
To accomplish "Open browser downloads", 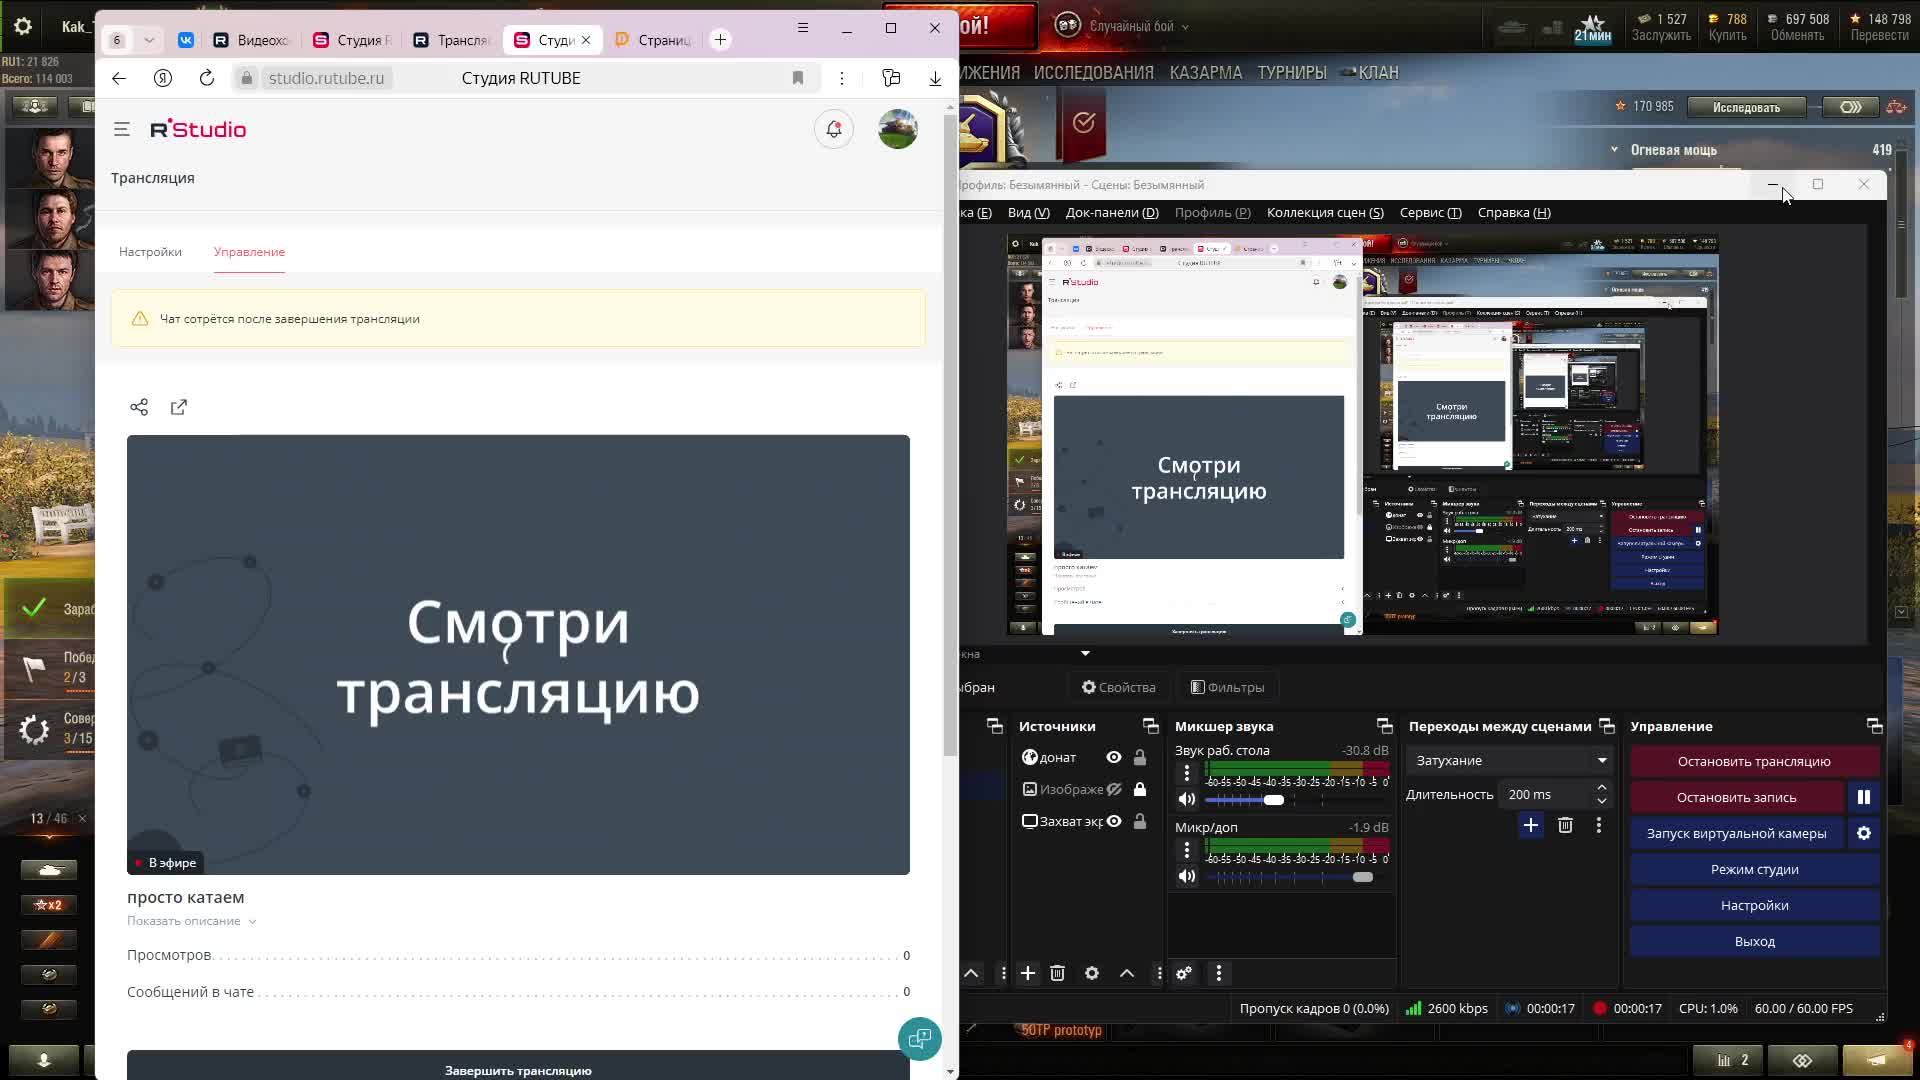I will click(x=935, y=78).
